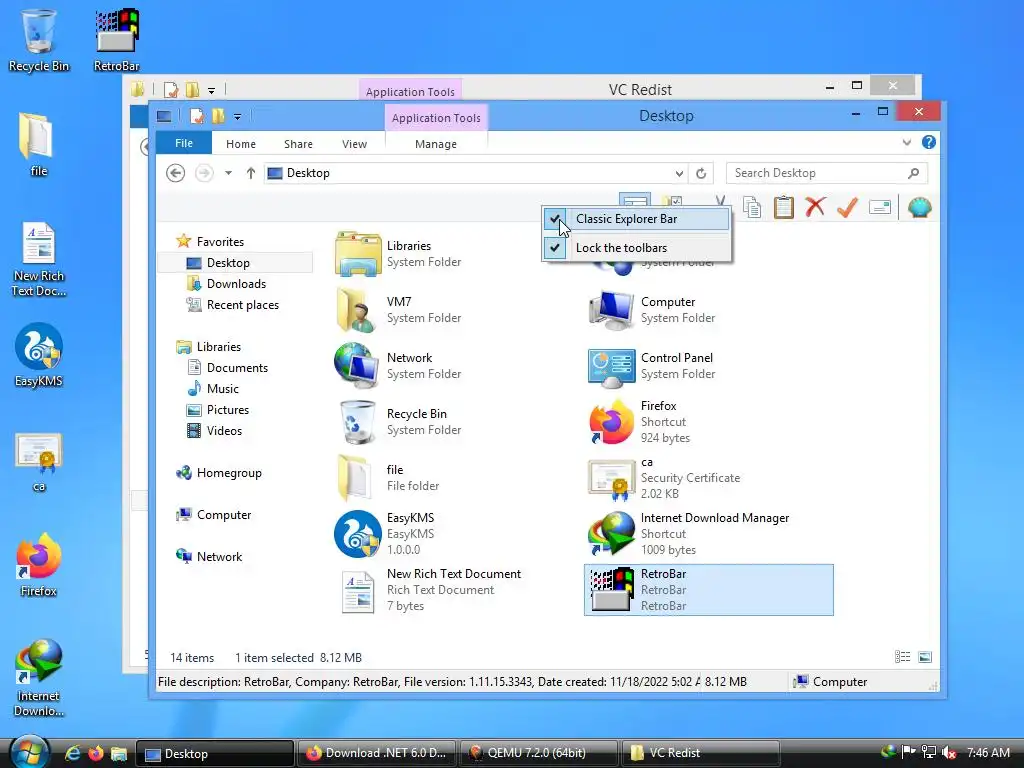Click the Copy icon in Classic Explorer bar
Viewport: 1024px width, 768px height.
(x=752, y=208)
